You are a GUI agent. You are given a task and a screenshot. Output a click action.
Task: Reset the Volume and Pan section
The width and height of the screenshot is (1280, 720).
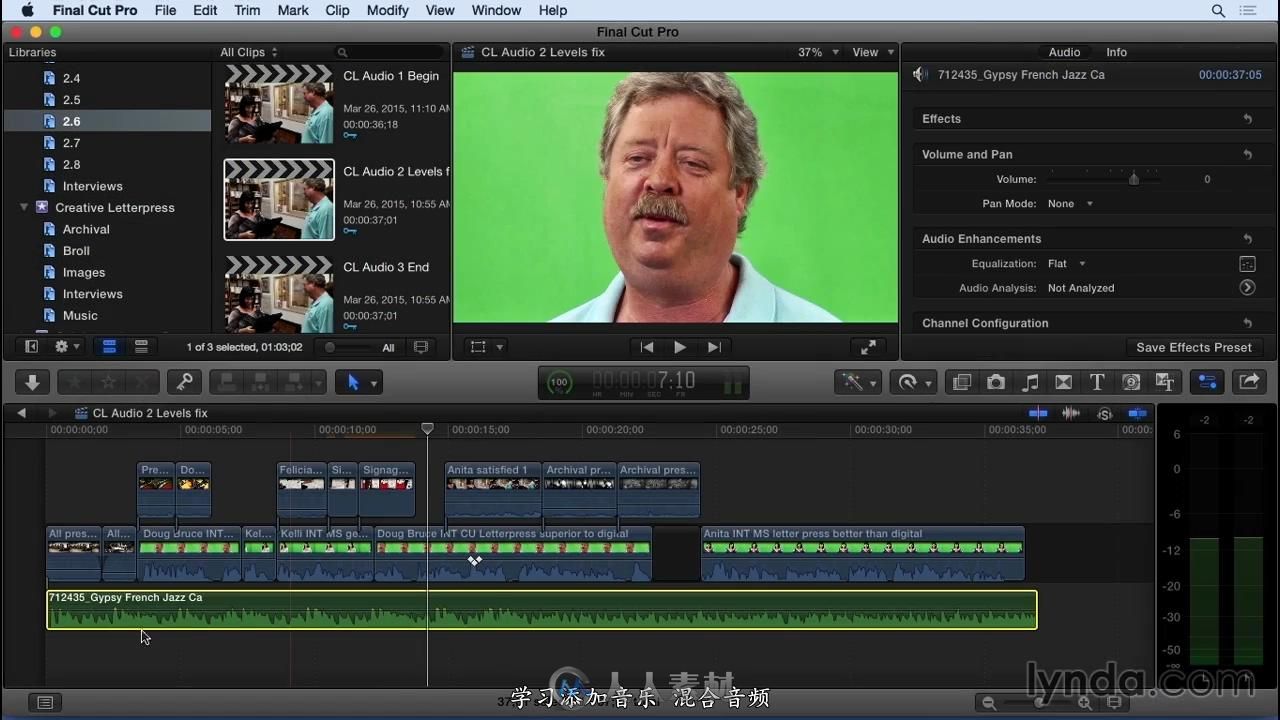pyautogui.click(x=1248, y=155)
